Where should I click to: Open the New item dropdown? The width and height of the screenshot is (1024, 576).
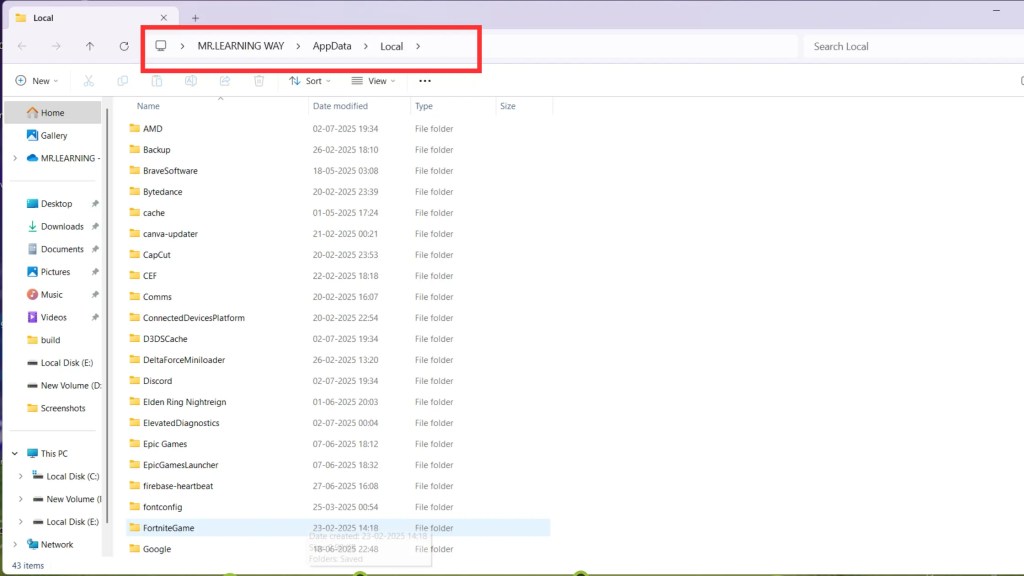37,81
